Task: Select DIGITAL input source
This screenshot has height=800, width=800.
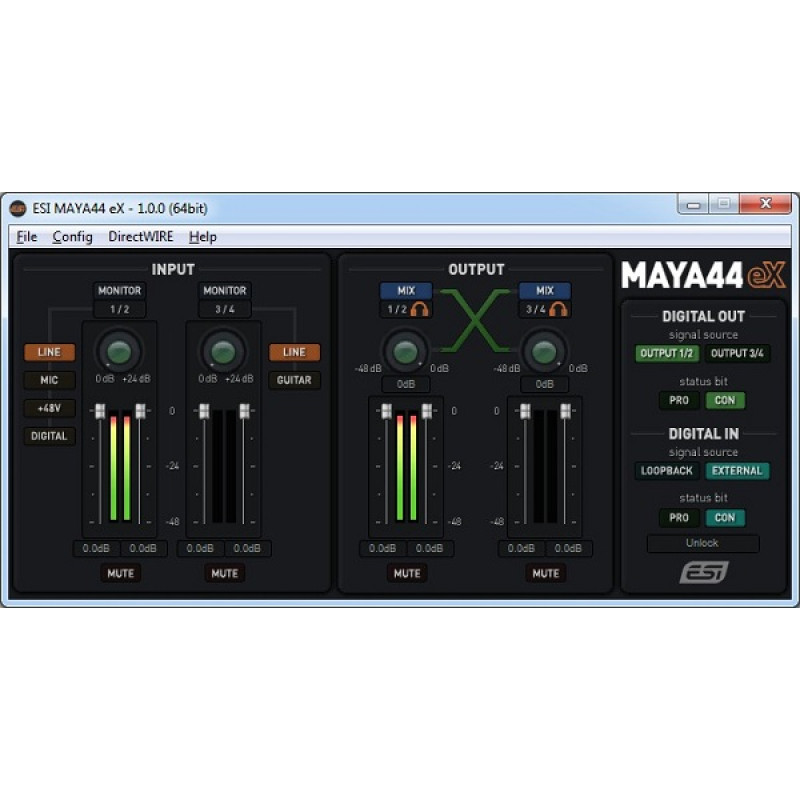Action: pyautogui.click(x=49, y=436)
